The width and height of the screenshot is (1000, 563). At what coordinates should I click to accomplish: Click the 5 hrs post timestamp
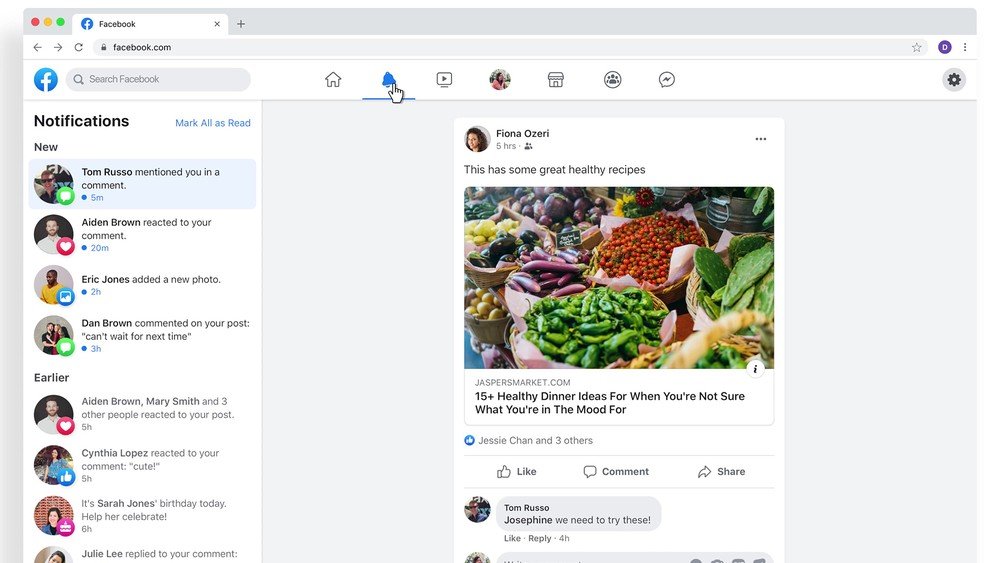tap(506, 146)
